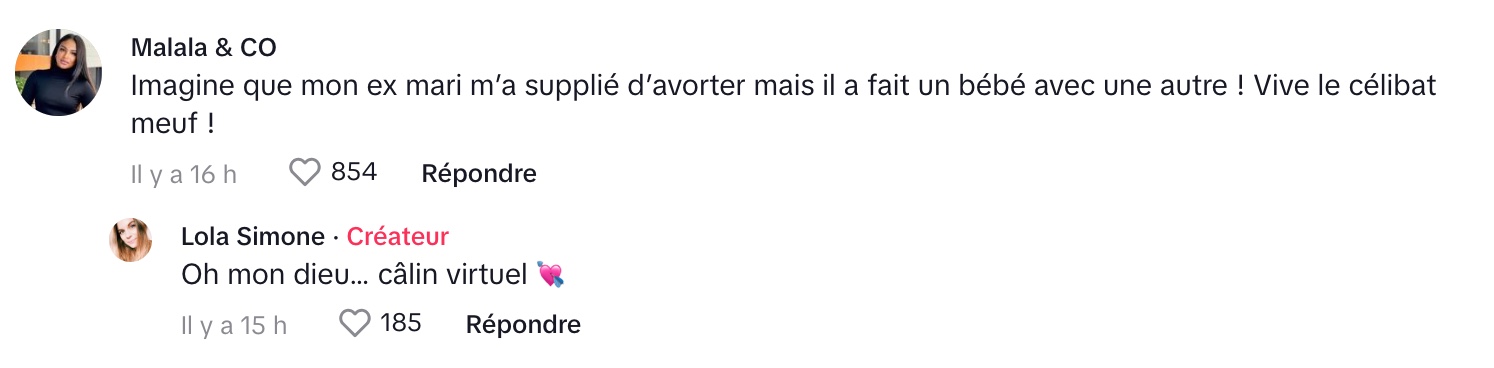Screen dimensions: 1494x368
Task: Open Lola Simone's profile picture
Action: pyautogui.click(x=130, y=240)
